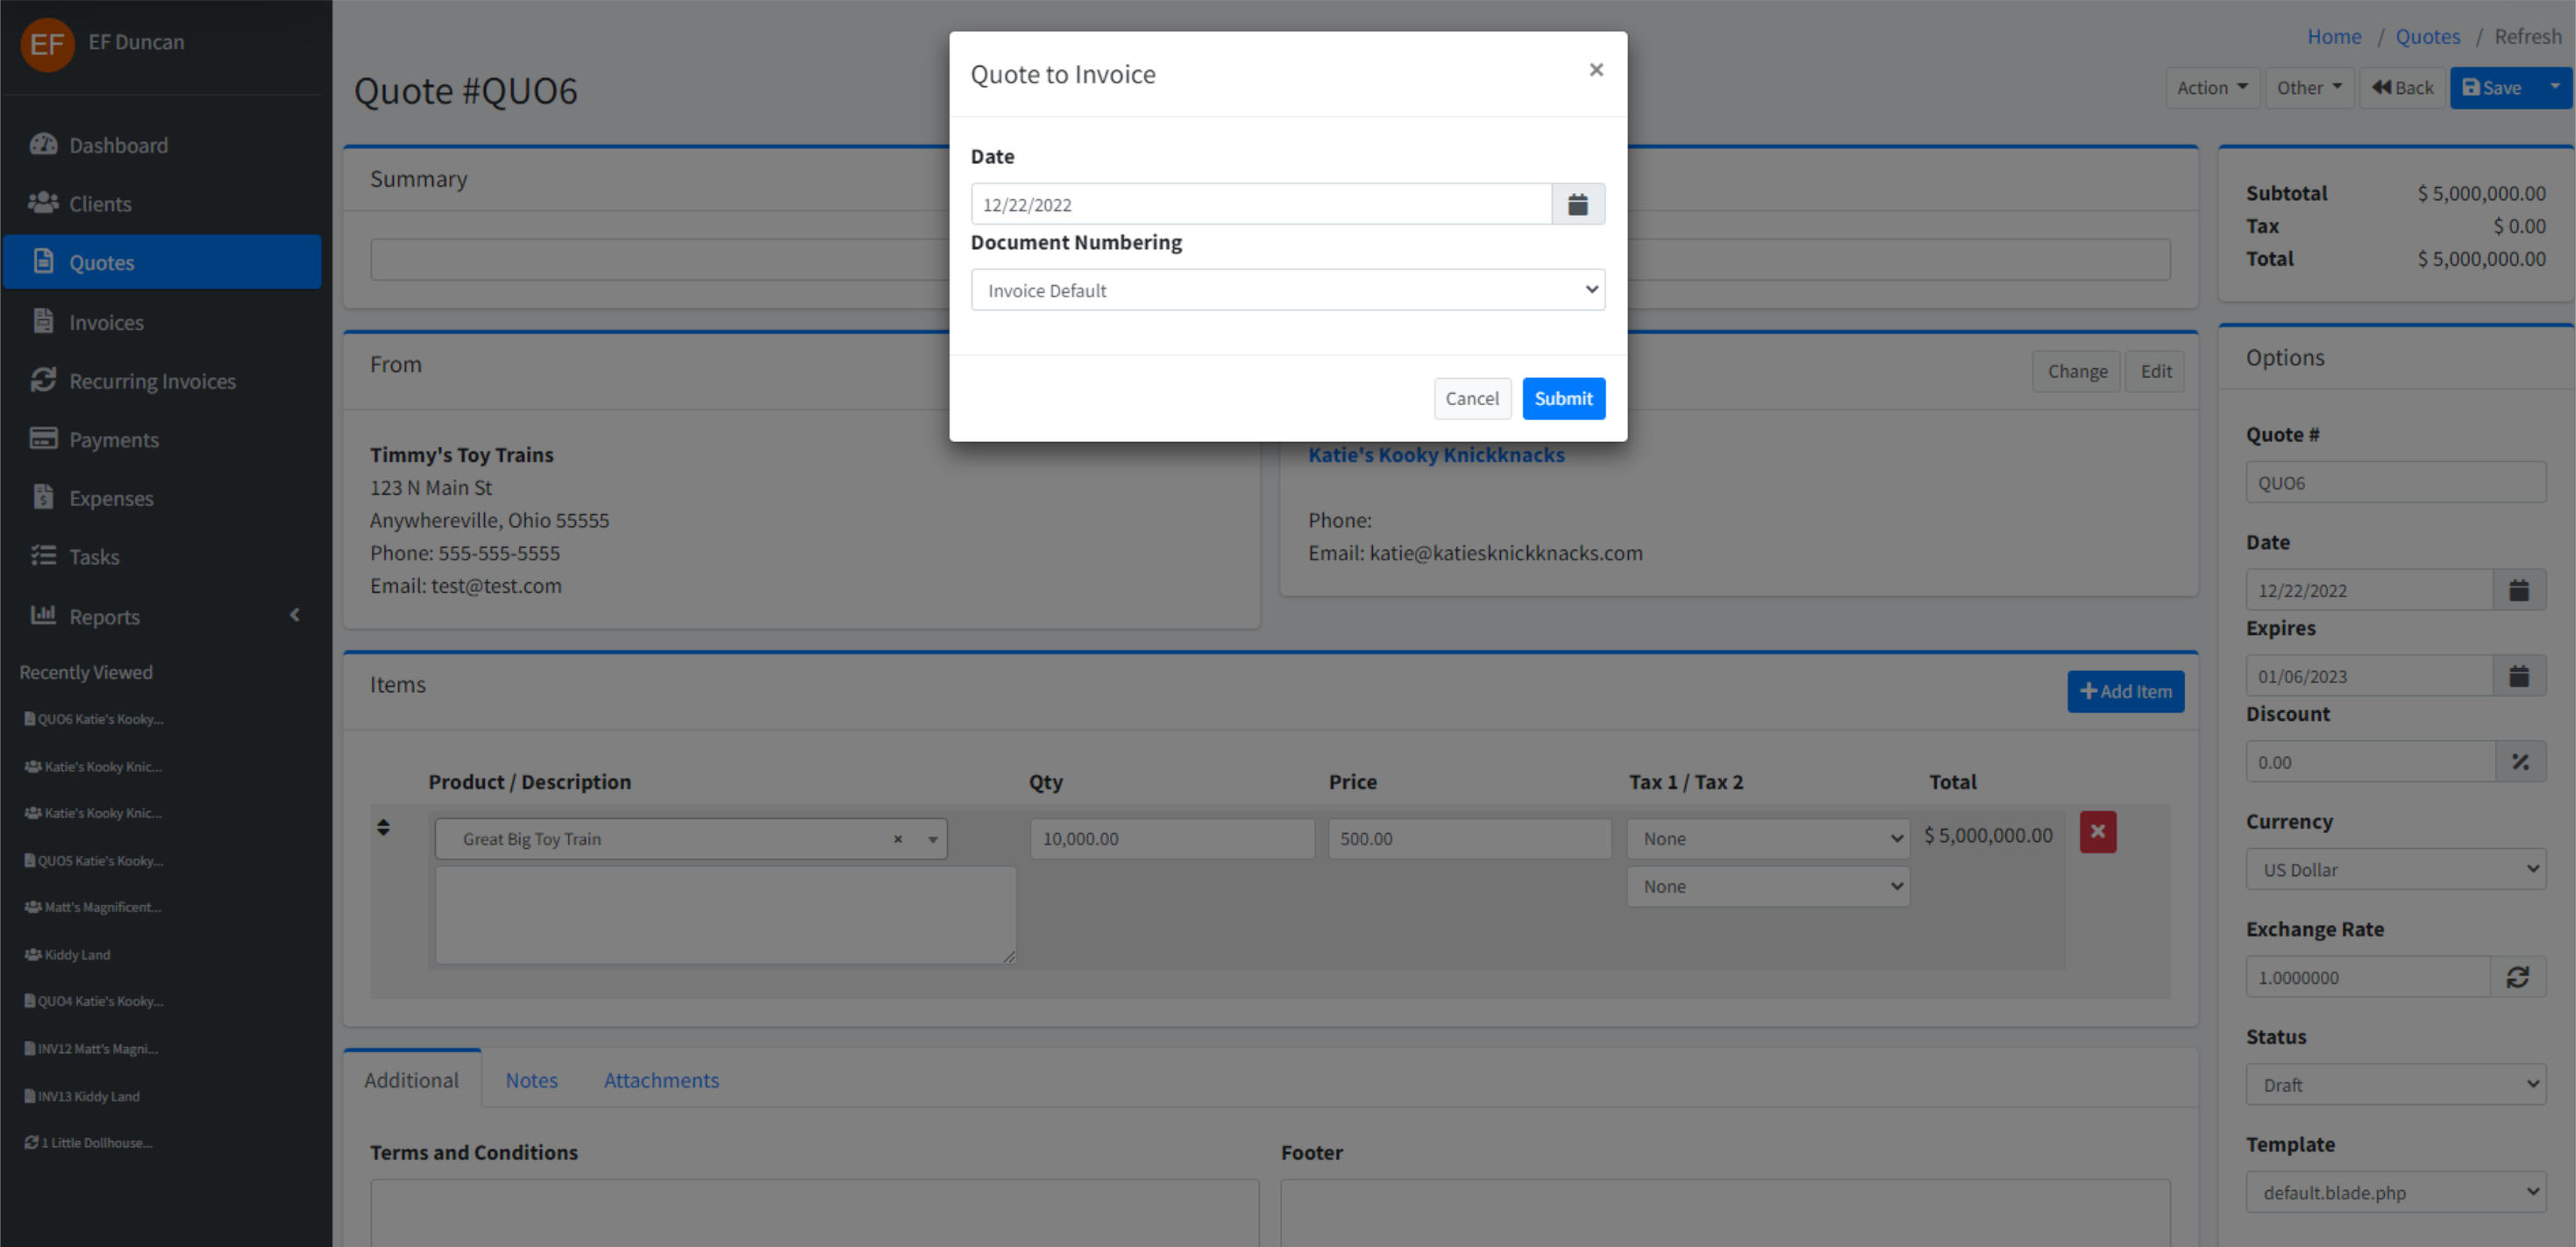Click the item reorder handle arrows
The width and height of the screenshot is (2576, 1247).
click(383, 827)
